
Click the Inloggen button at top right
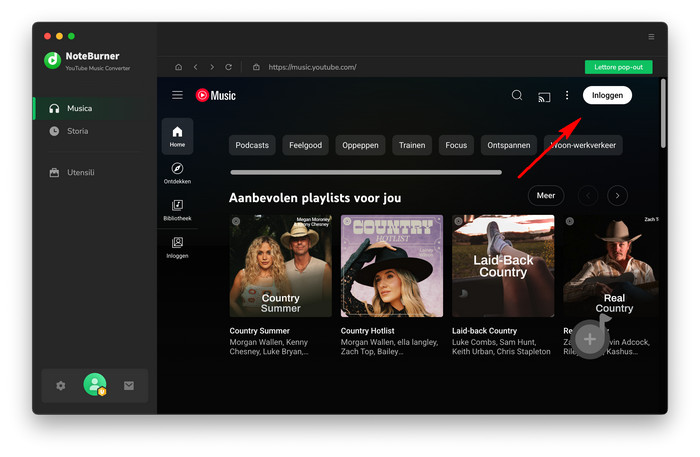click(x=607, y=95)
